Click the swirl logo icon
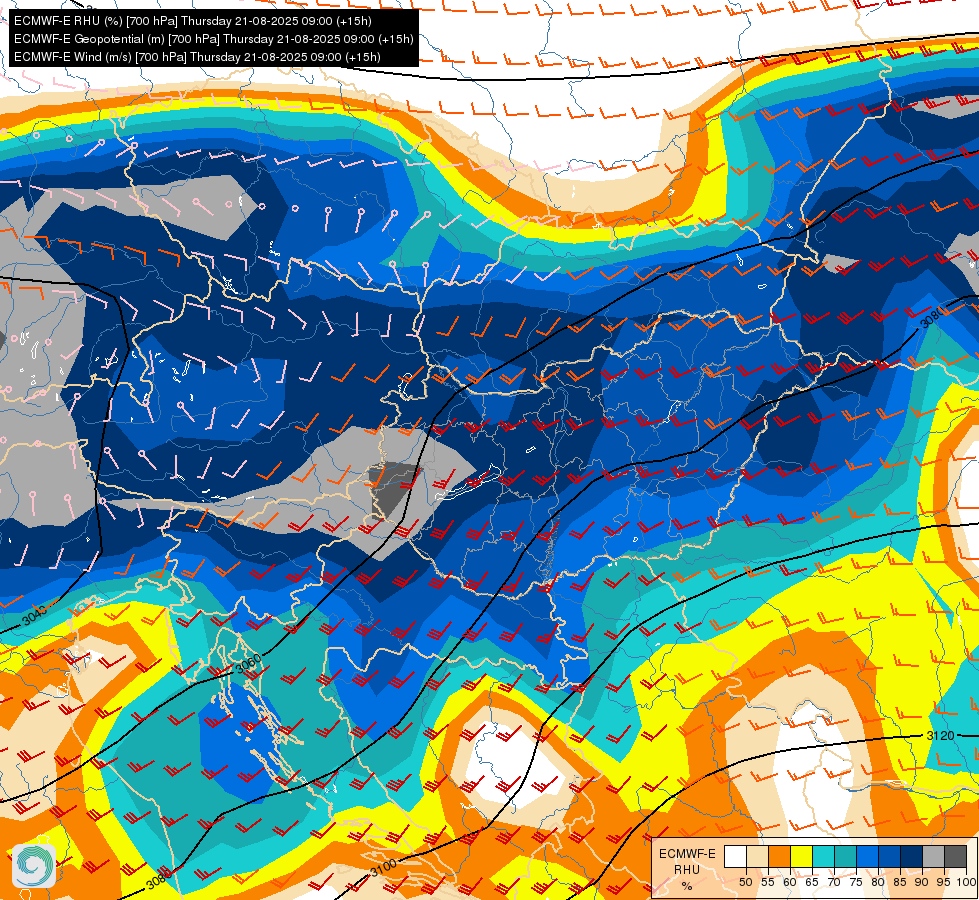The image size is (979, 900). pos(33,866)
